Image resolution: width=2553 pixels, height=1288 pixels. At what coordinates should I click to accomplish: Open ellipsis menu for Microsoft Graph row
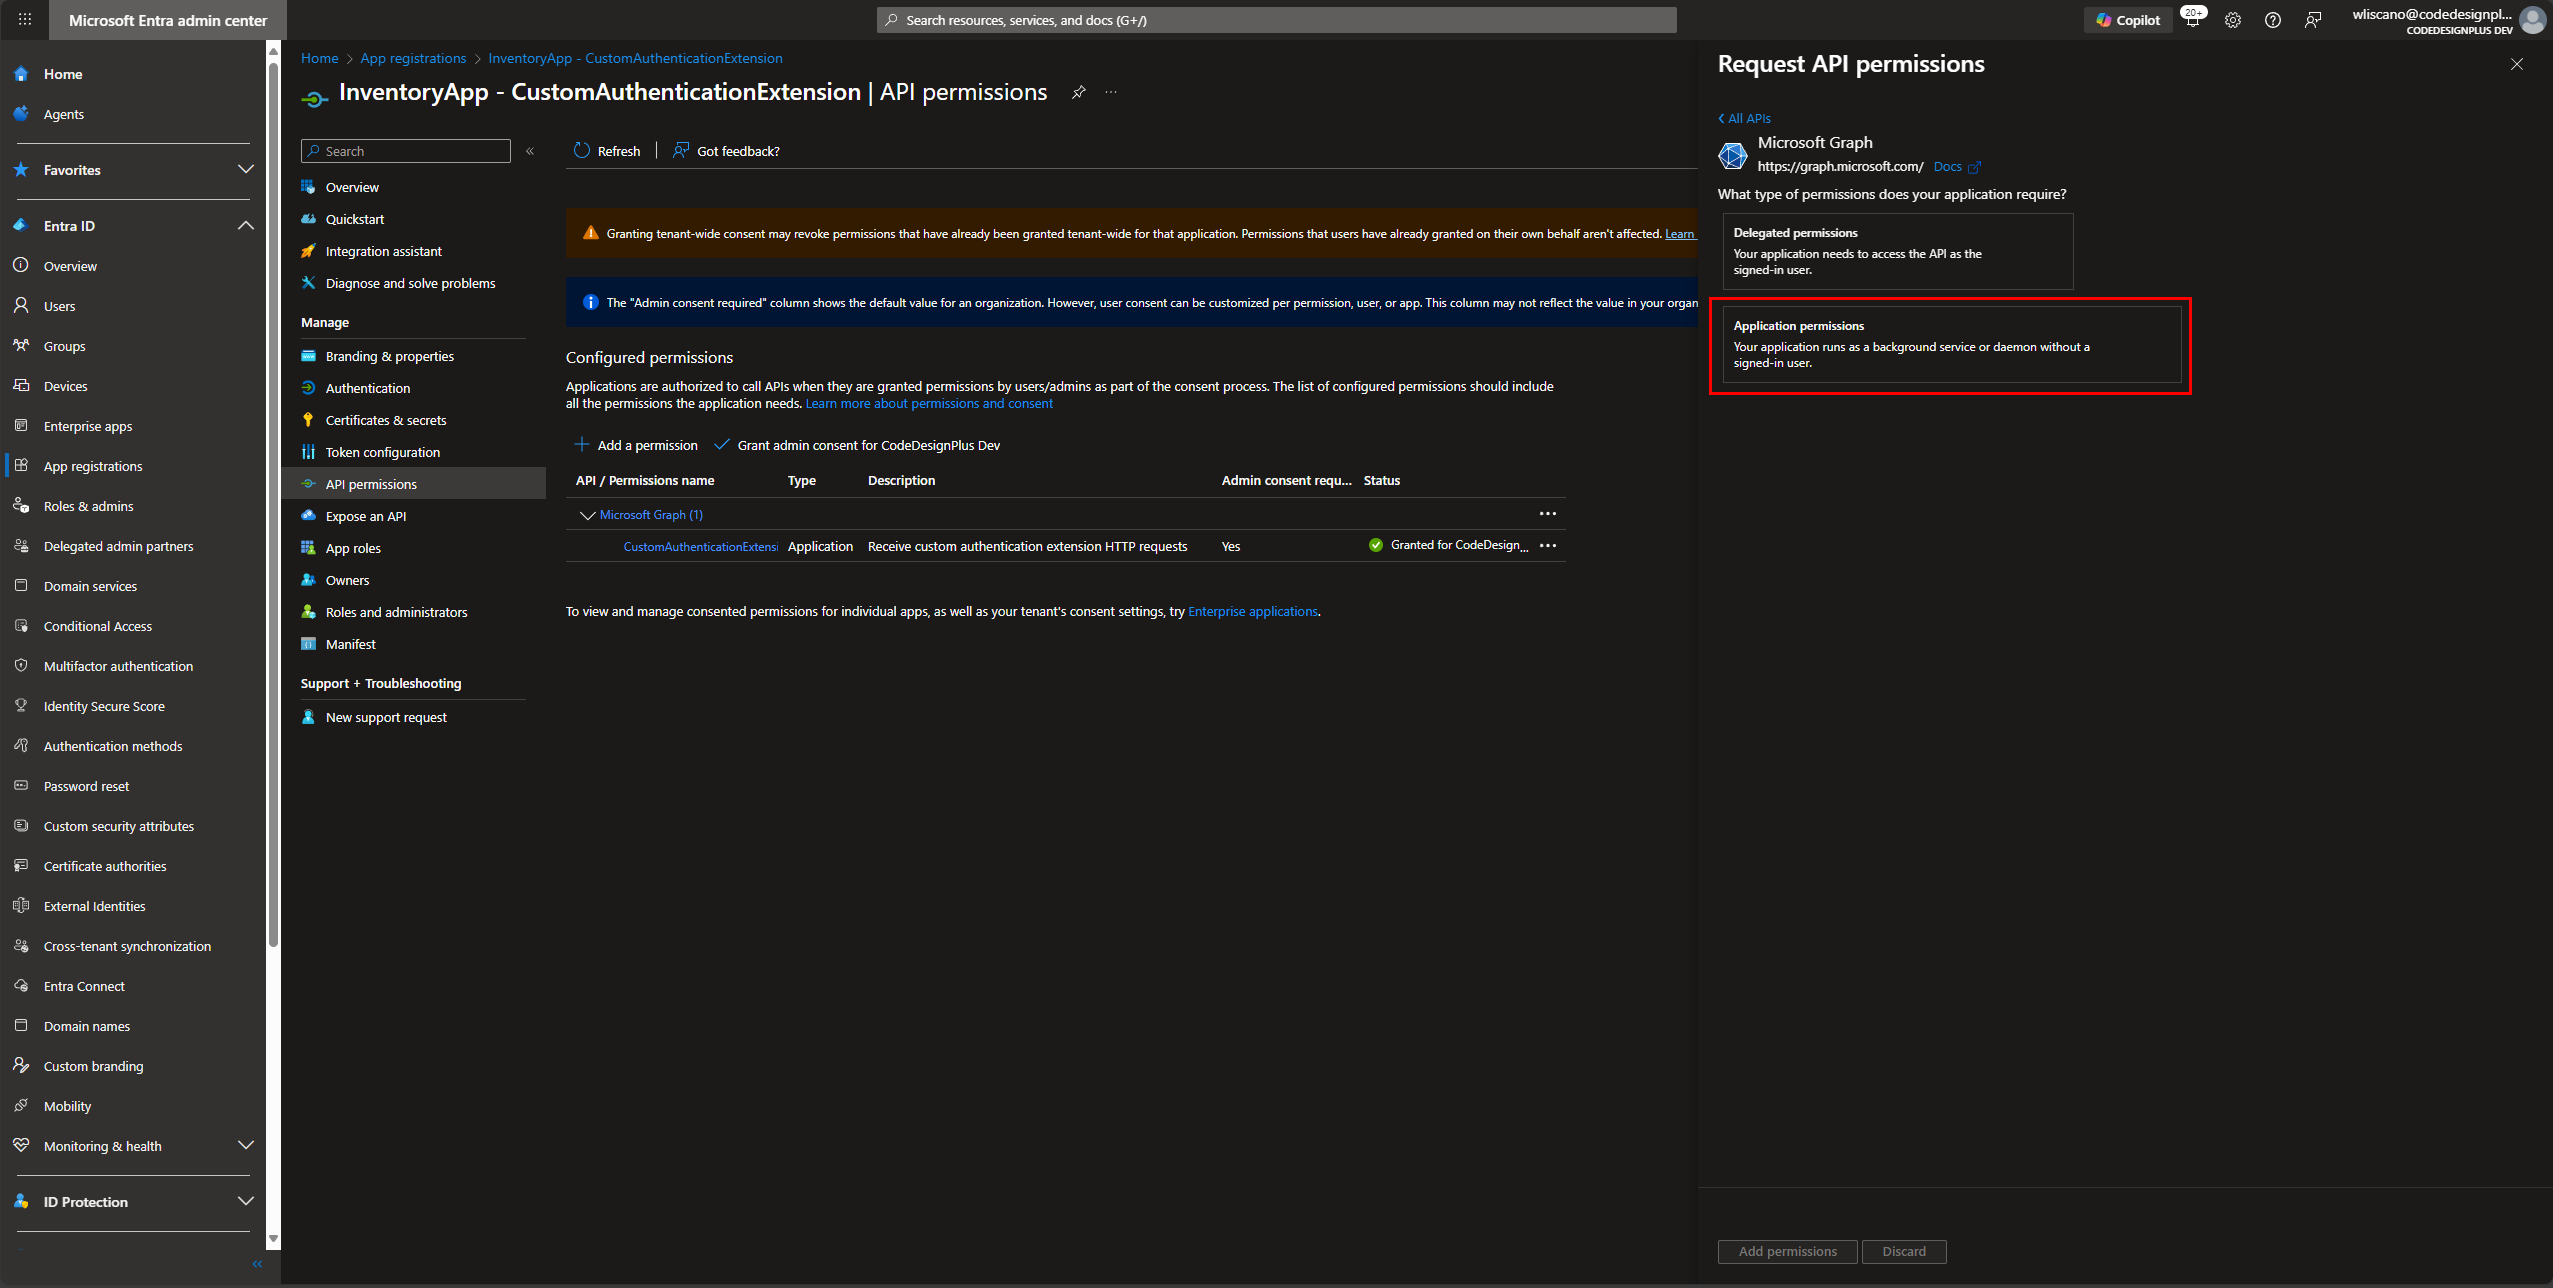click(1548, 514)
